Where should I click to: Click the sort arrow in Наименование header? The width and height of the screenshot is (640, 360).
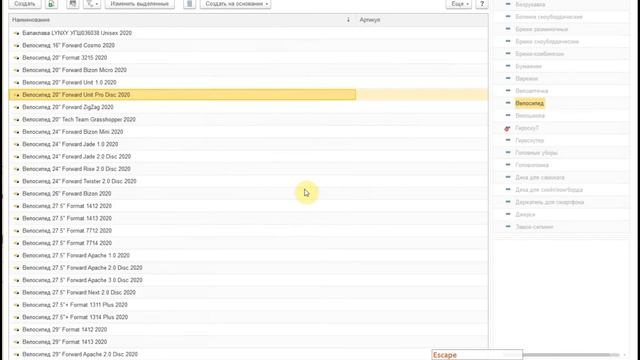(348, 20)
